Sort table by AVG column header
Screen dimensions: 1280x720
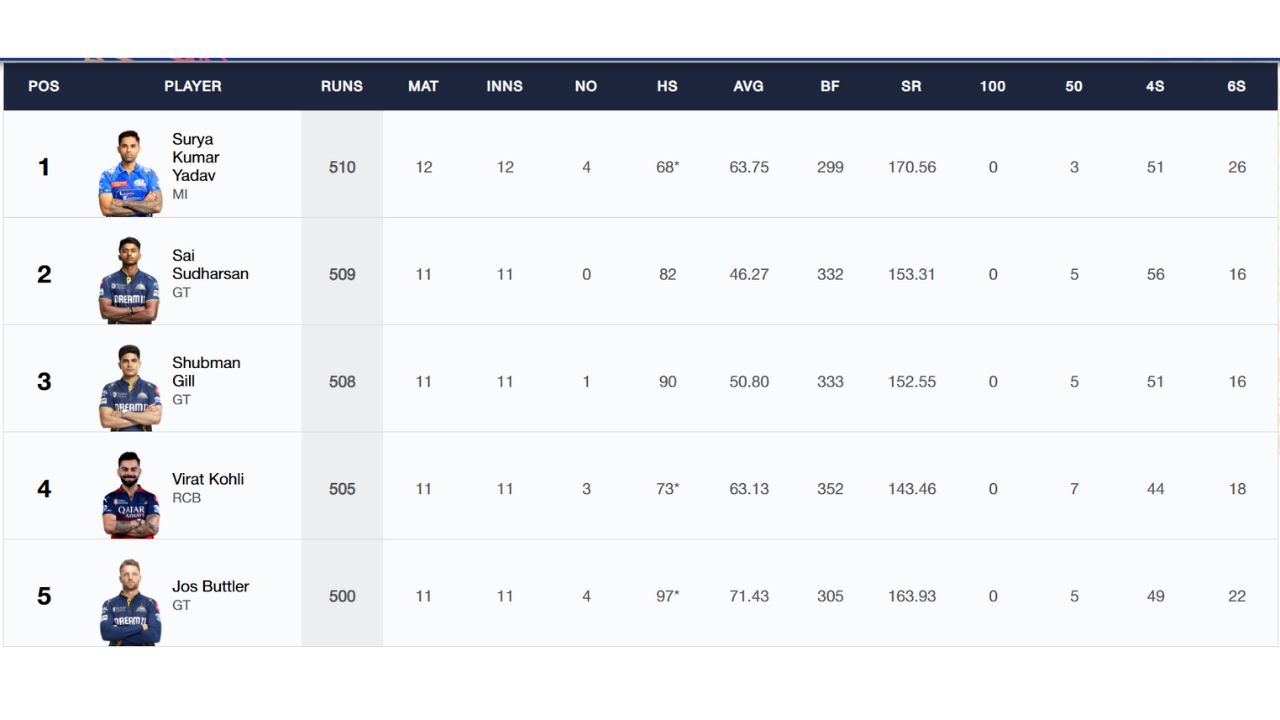pyautogui.click(x=748, y=86)
